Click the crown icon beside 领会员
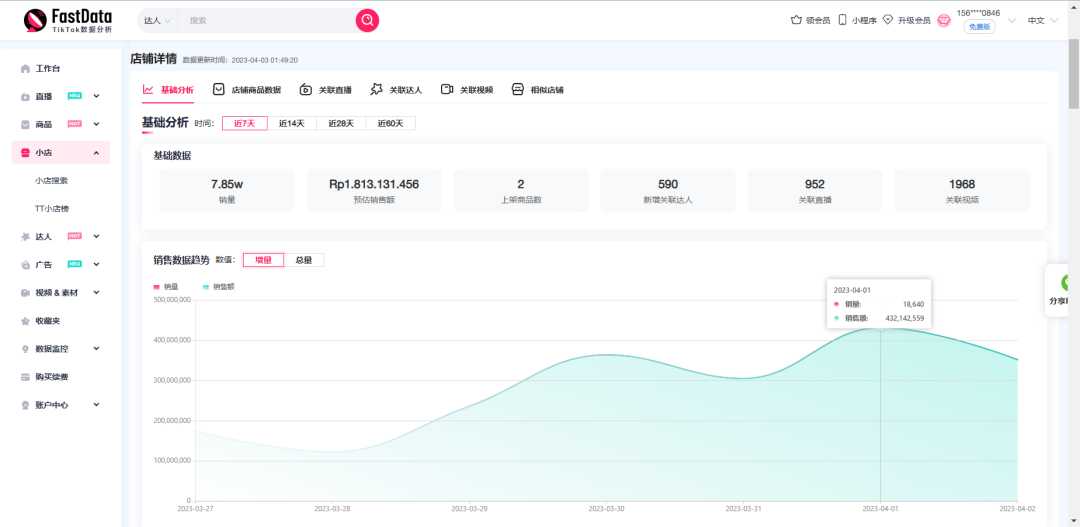This screenshot has height=527, width=1080. (796, 20)
